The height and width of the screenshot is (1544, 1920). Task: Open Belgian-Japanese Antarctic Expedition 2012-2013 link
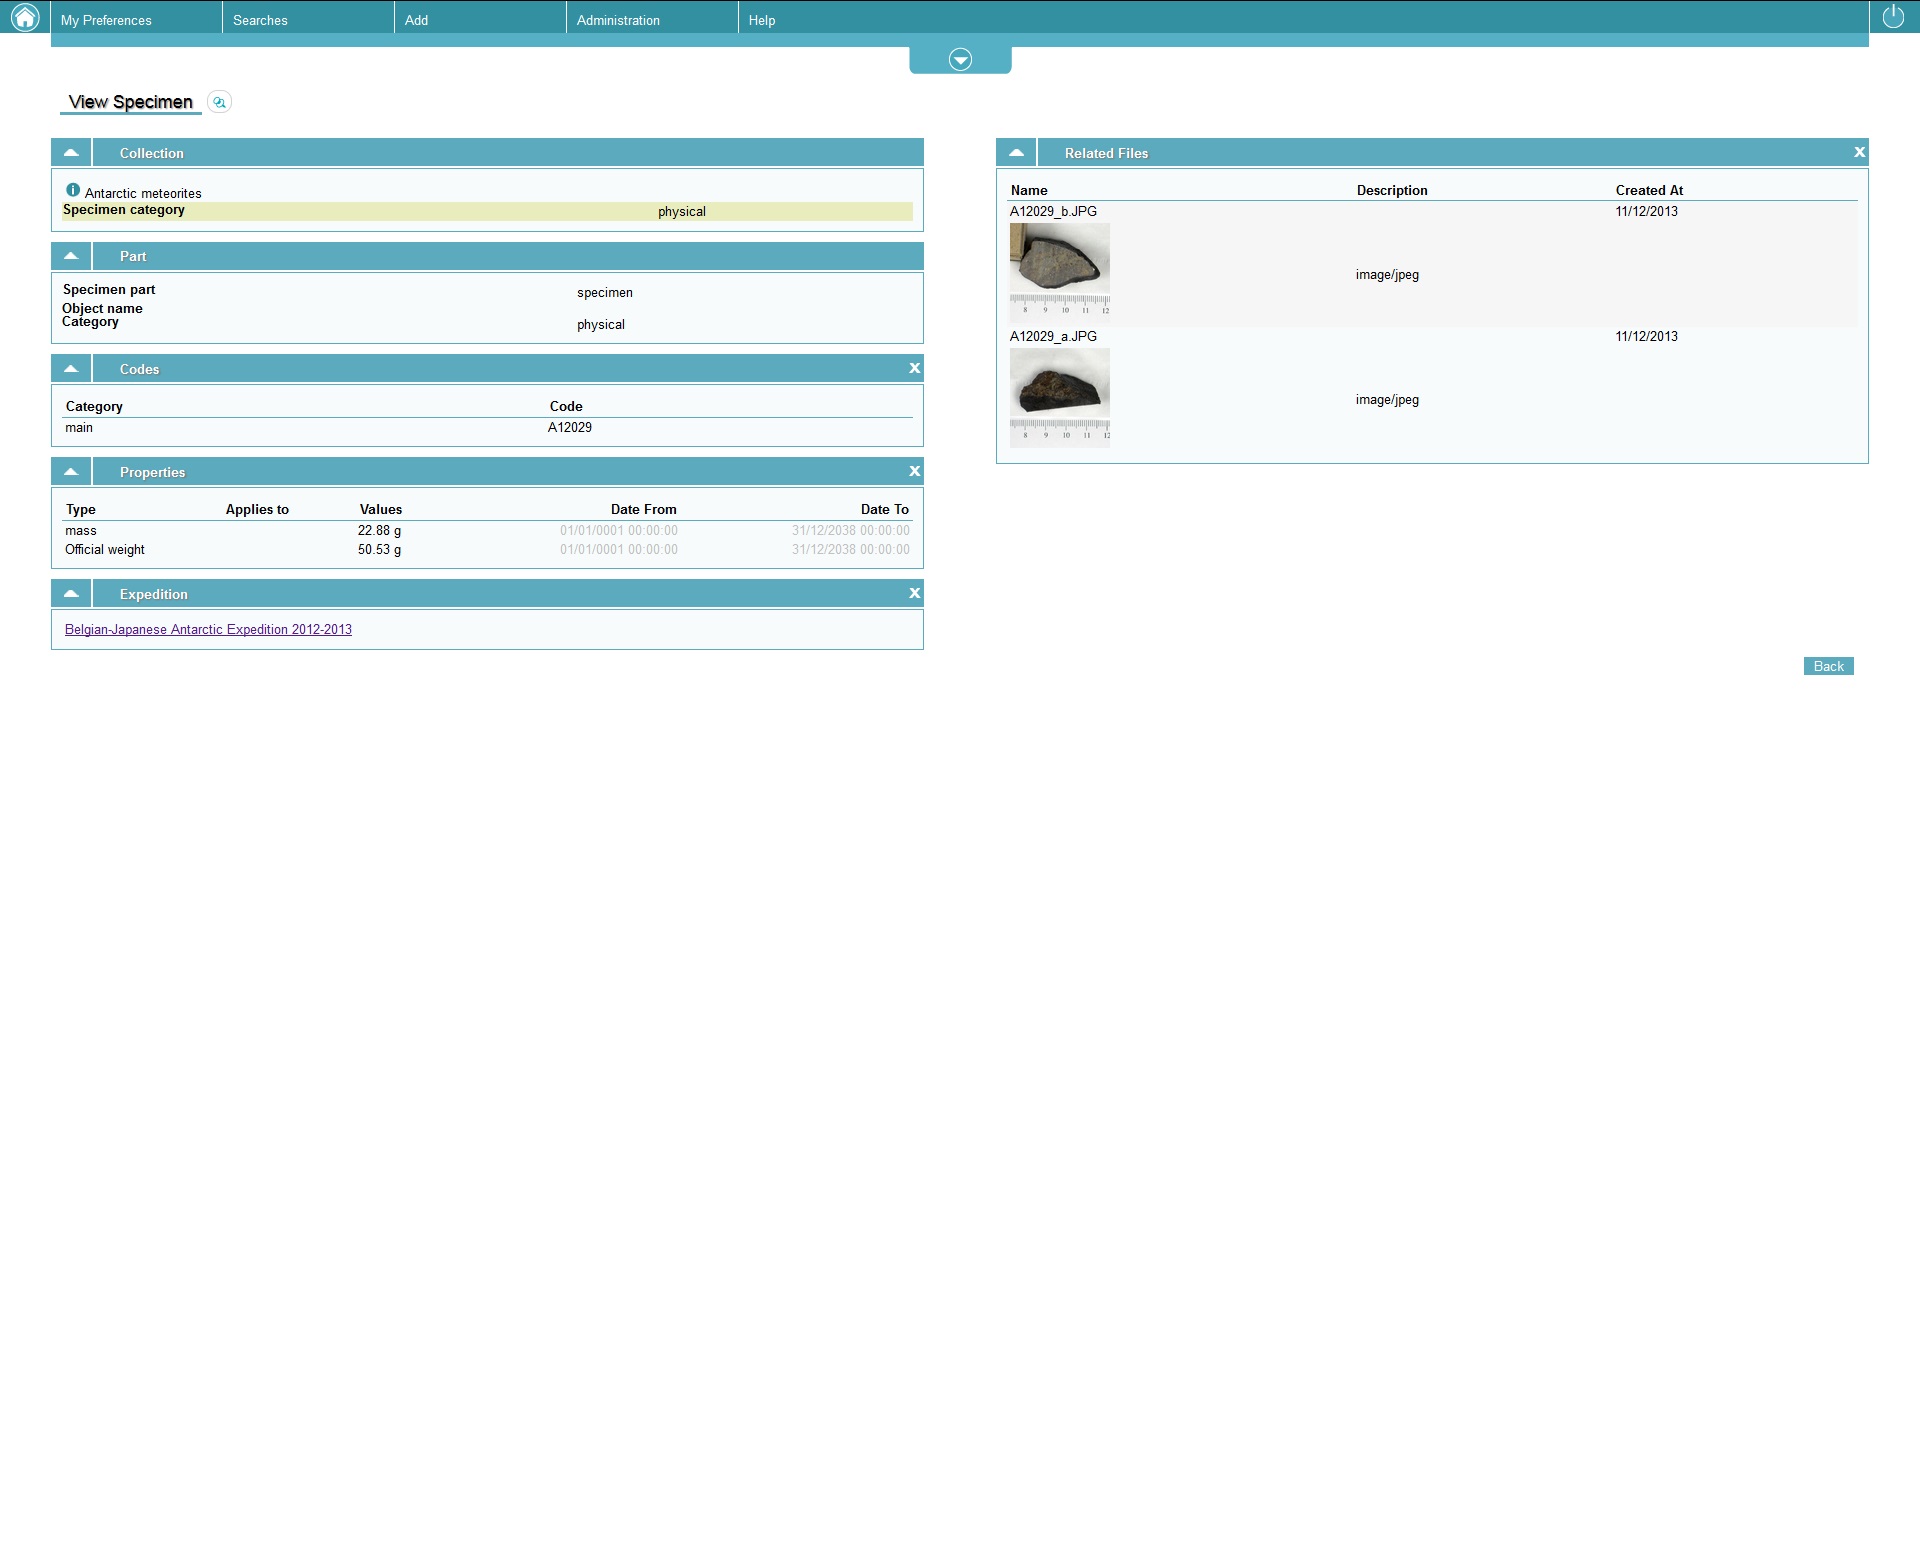click(208, 630)
